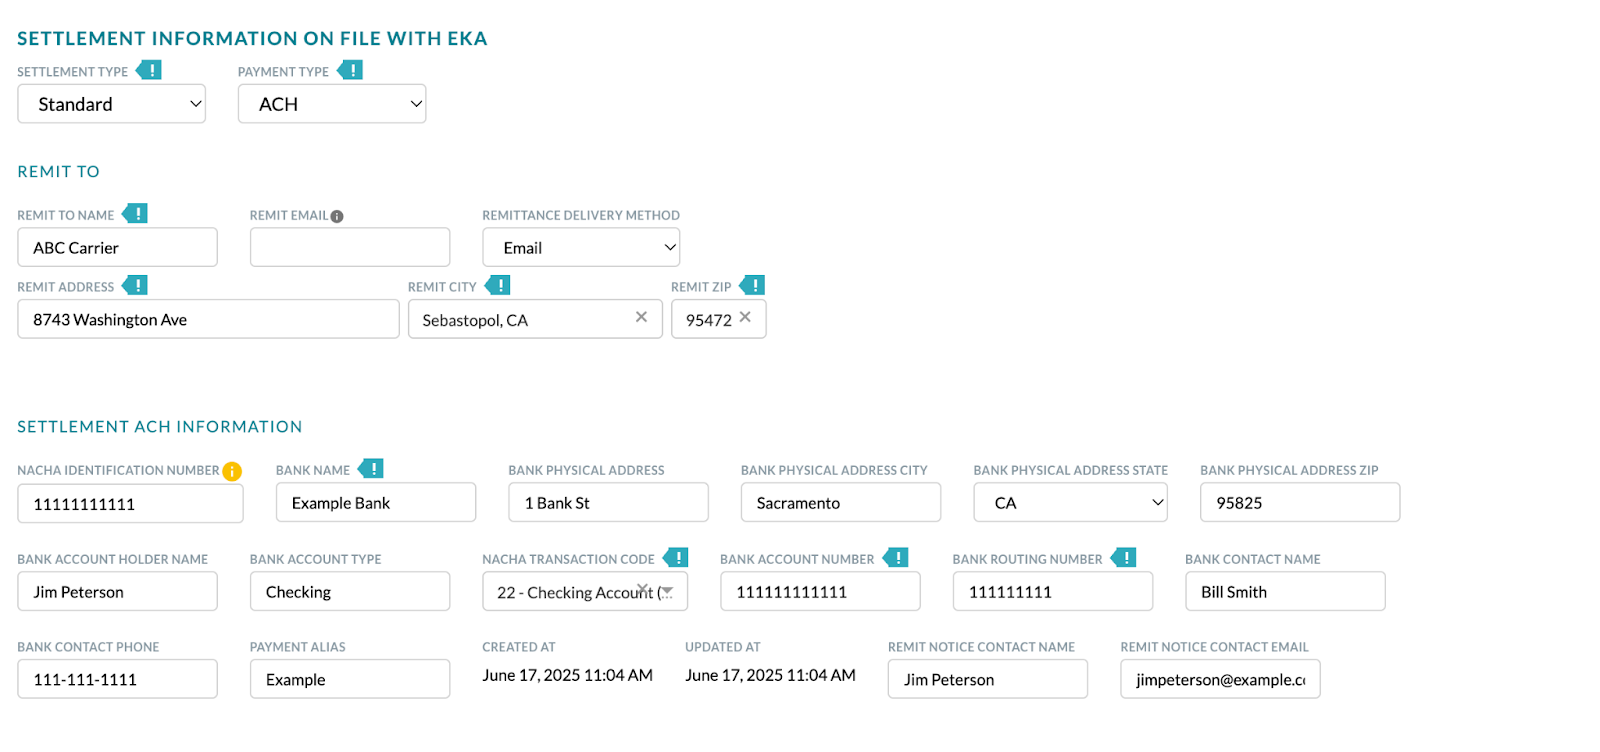Open the Settlement Type dropdown showing Standard
The image size is (1600, 752).
[x=111, y=104]
